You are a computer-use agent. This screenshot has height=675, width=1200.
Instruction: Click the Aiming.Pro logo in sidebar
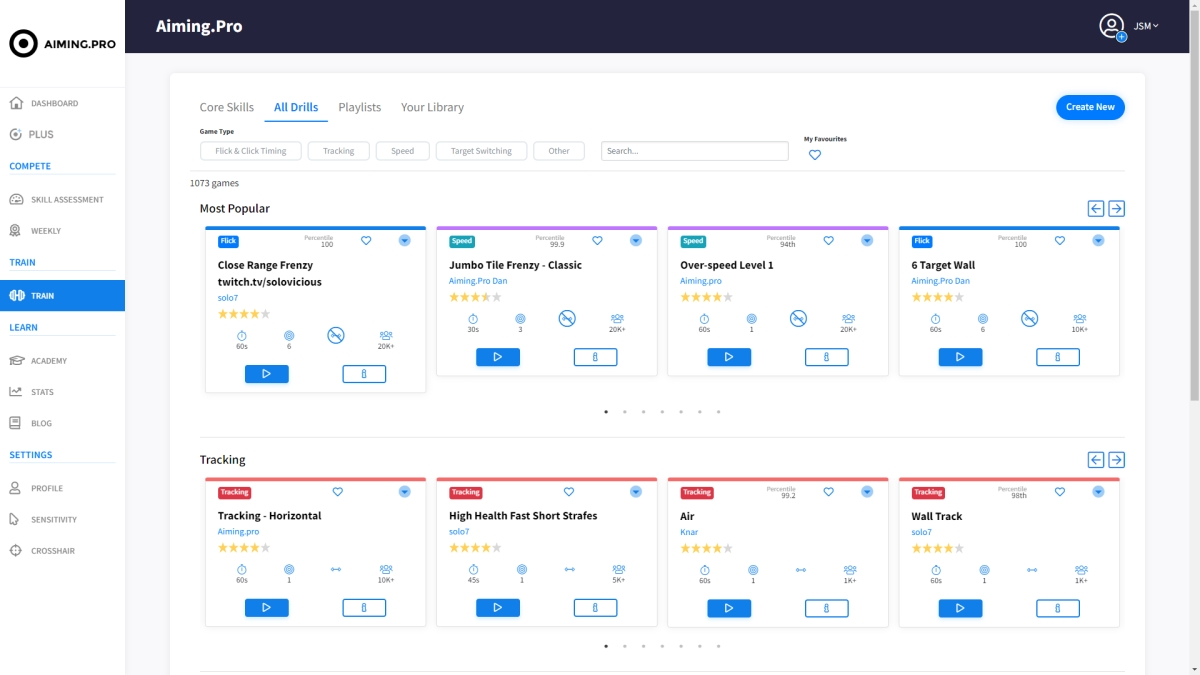tap(62, 44)
